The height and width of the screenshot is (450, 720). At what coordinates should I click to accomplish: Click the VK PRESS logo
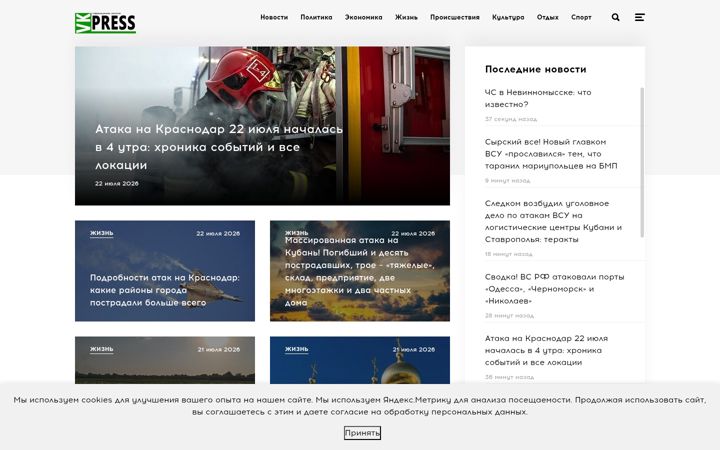point(105,23)
